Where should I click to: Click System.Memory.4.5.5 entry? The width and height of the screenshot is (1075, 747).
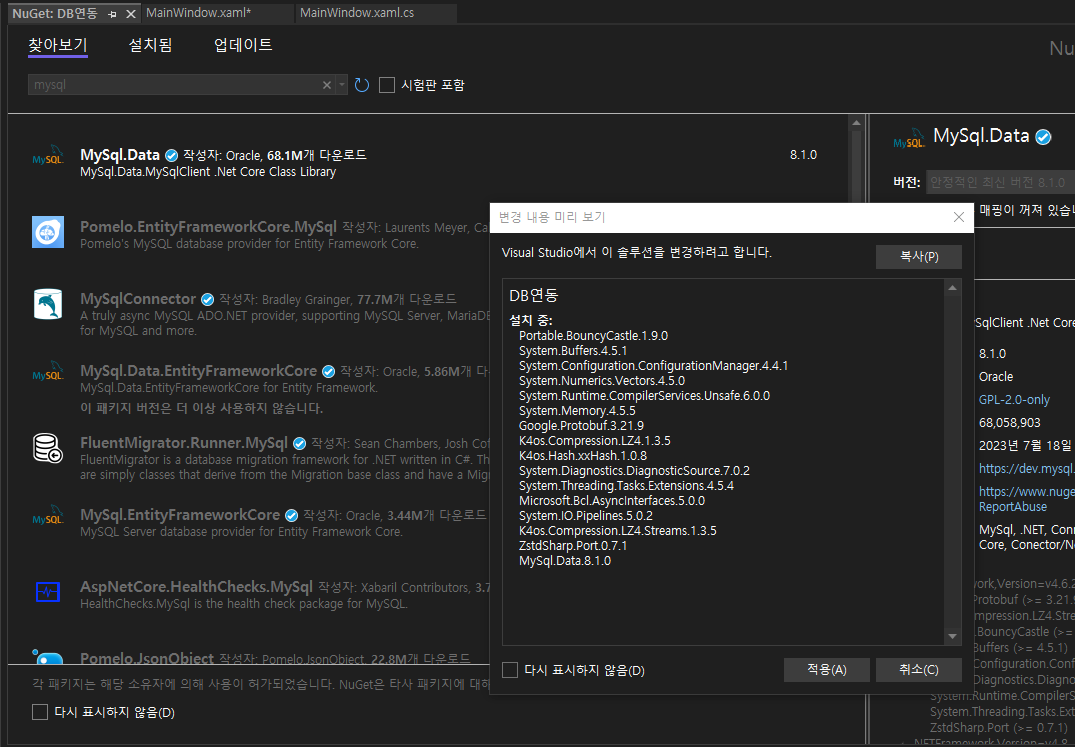point(577,411)
